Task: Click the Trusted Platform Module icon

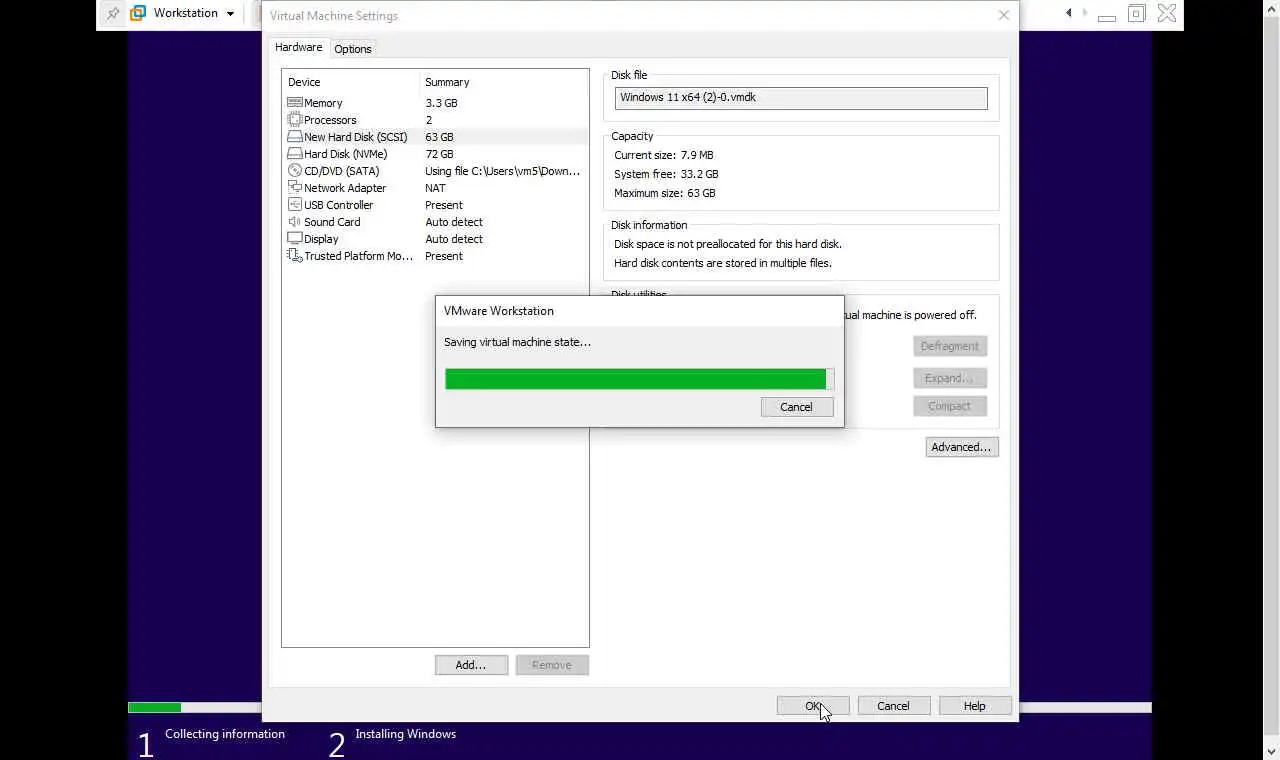Action: pos(295,256)
